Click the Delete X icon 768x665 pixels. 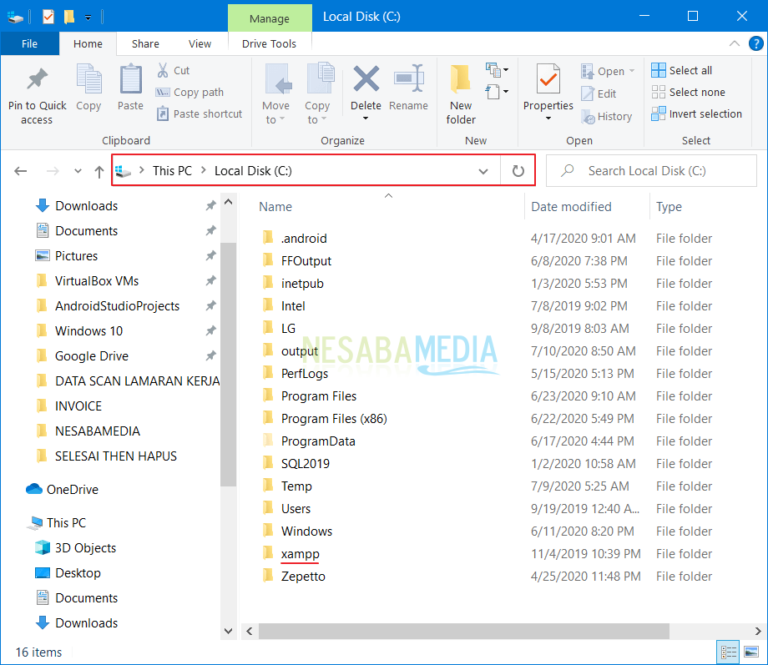click(366, 79)
